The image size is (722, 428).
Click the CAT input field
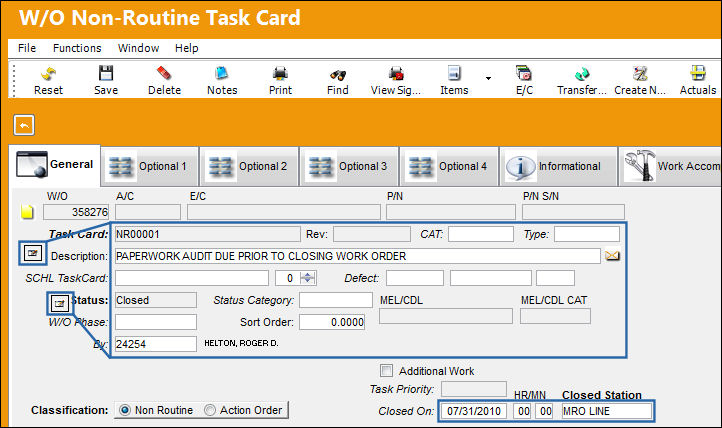tap(481, 234)
